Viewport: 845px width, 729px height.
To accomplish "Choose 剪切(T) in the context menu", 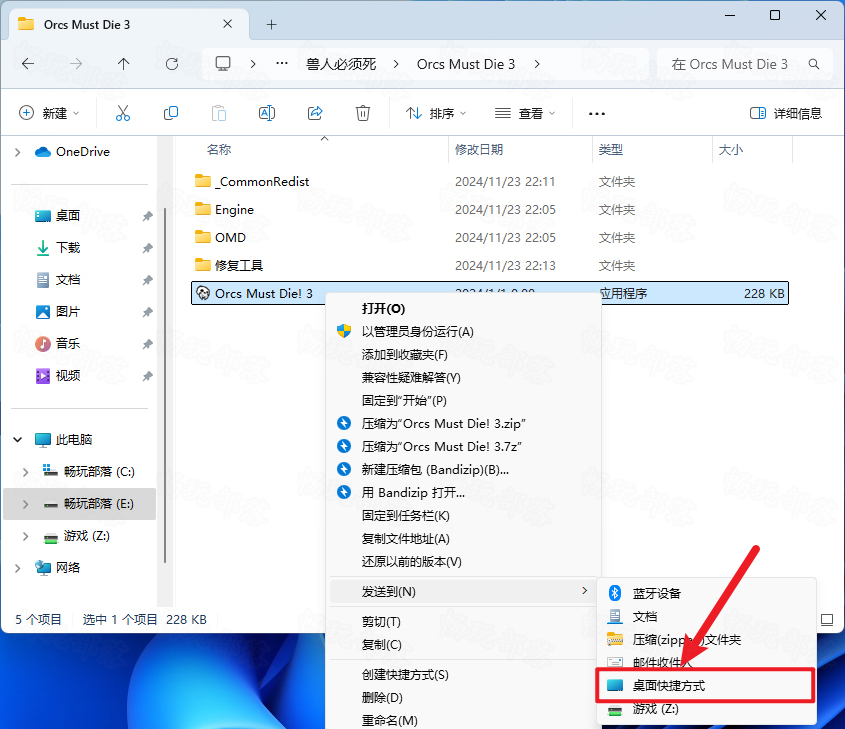I will click(x=465, y=622).
